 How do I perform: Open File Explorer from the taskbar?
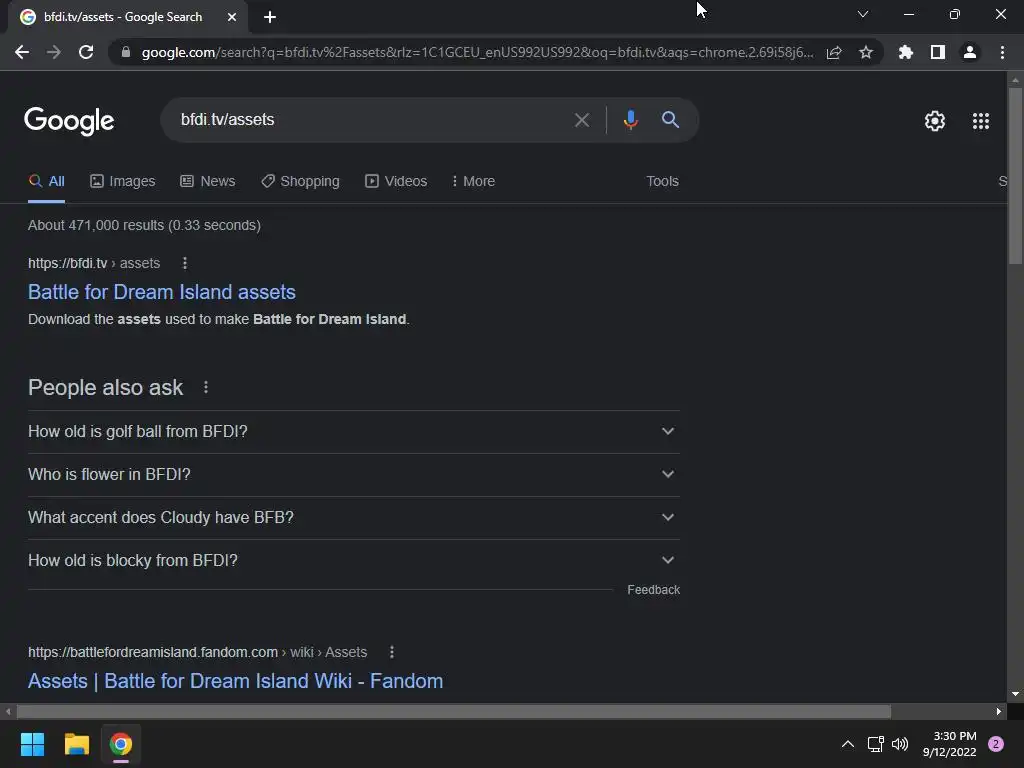76,744
